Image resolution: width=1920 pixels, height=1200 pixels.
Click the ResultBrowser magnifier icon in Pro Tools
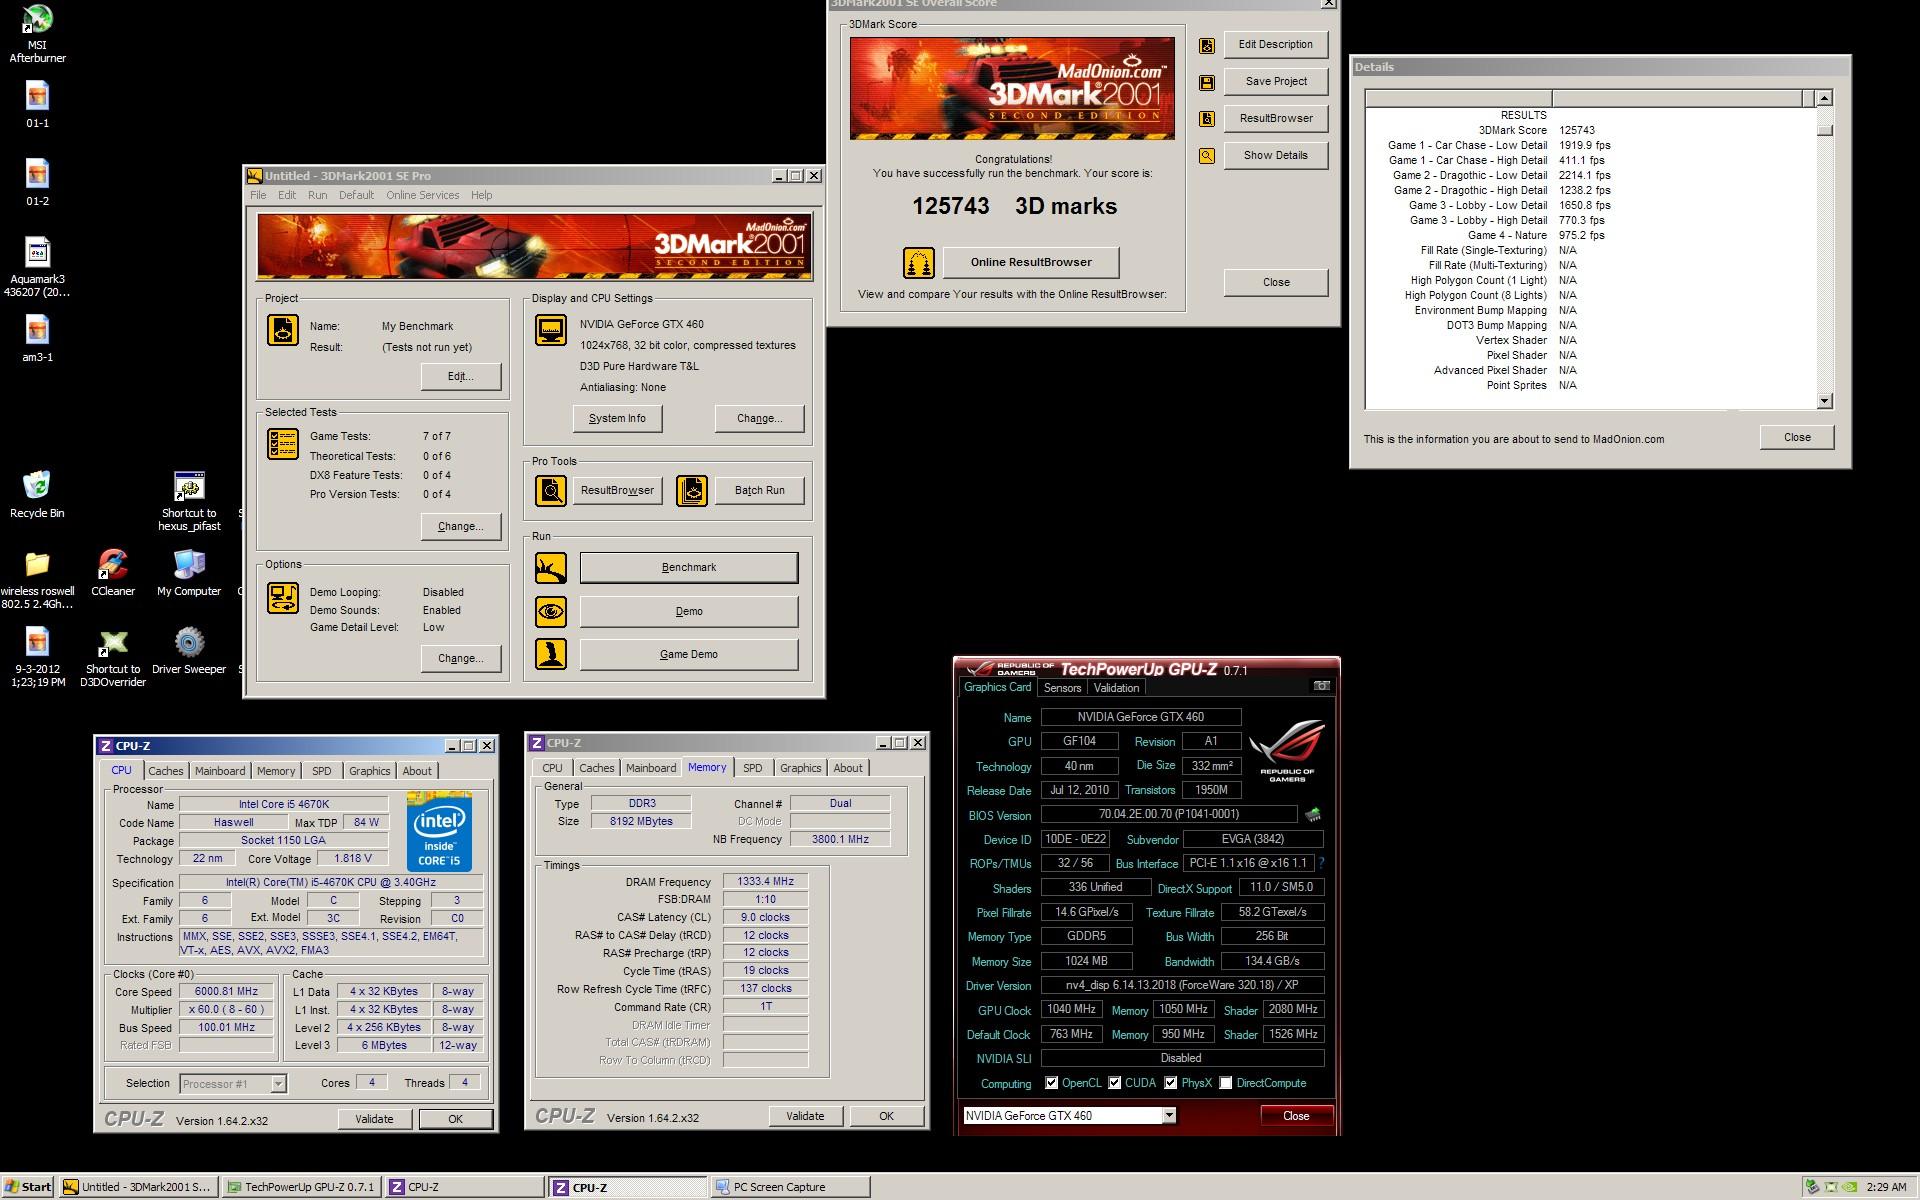click(551, 490)
